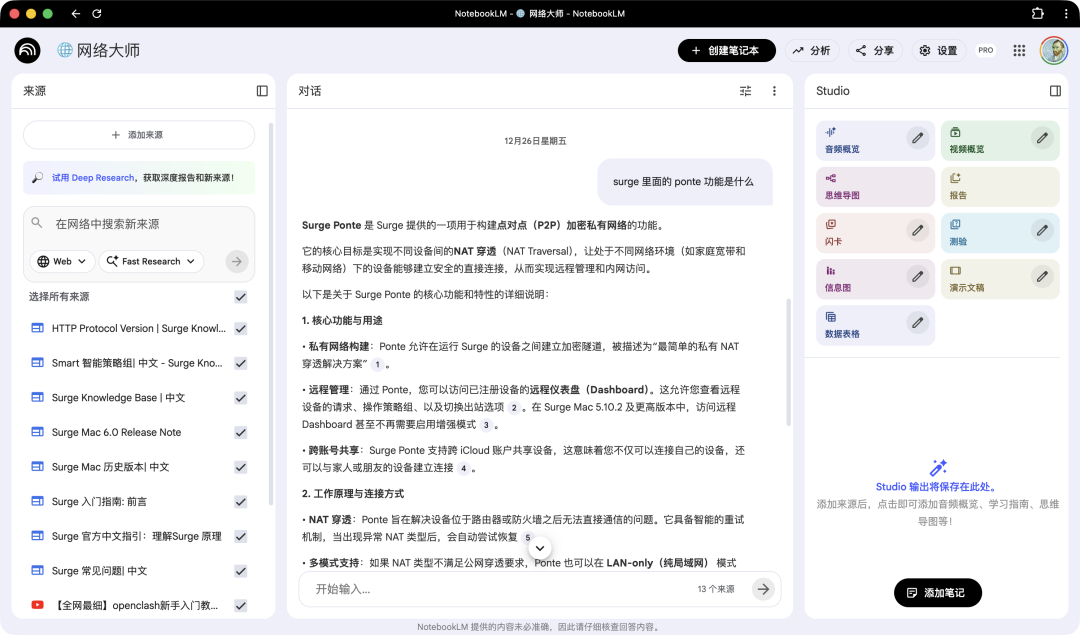Click the browser back arrow

[76, 14]
